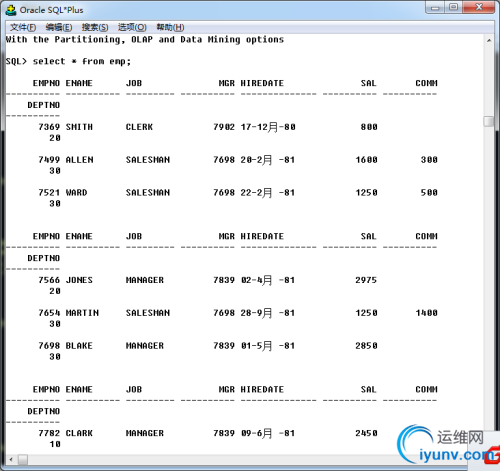Click ALLEN's SALESMAN job value
Screen dimensions: 500x471
coord(148,160)
